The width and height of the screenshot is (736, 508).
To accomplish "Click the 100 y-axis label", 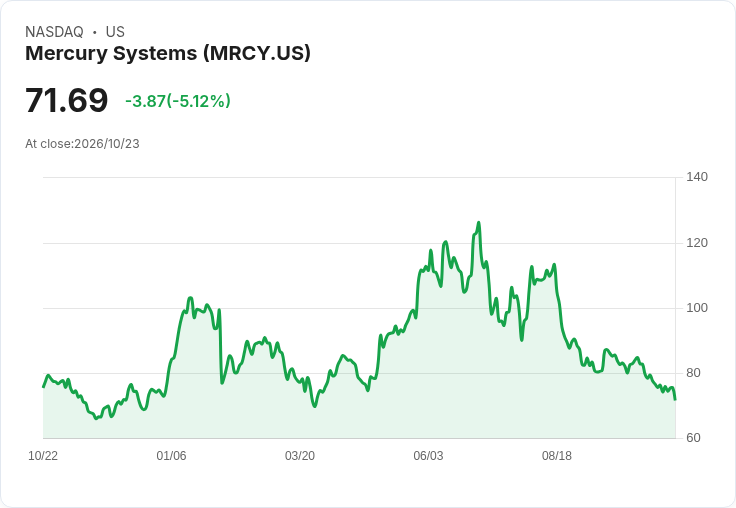I will point(697,308).
